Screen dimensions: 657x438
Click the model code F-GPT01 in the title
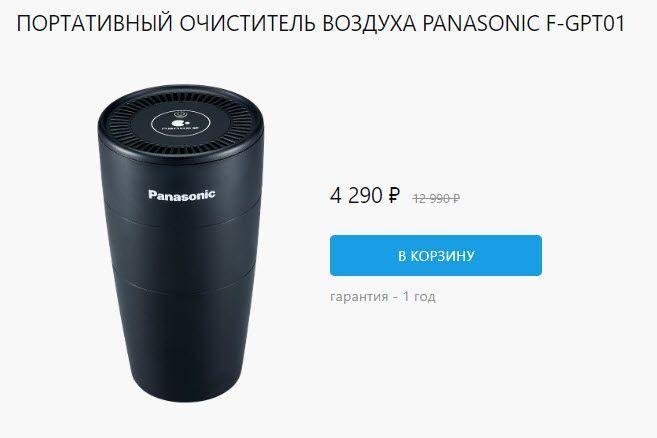click(x=585, y=23)
